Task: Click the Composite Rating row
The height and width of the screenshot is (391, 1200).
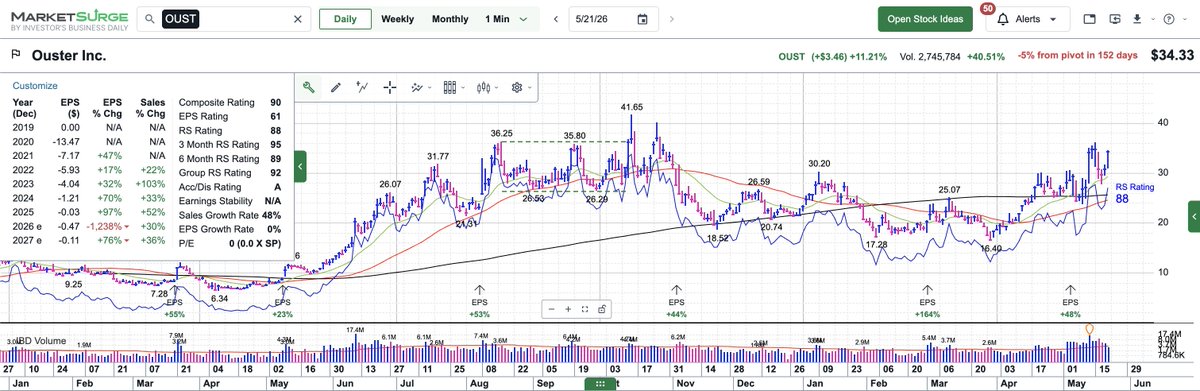Action: (x=229, y=102)
